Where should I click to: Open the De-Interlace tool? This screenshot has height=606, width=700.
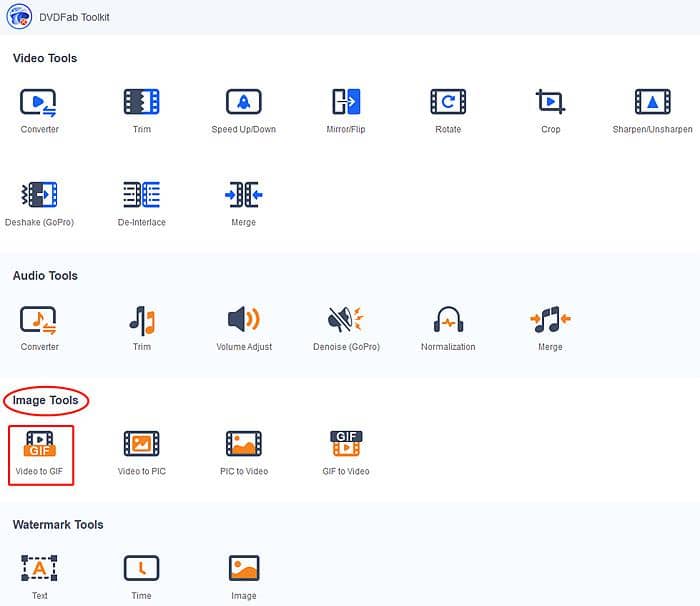(x=142, y=204)
